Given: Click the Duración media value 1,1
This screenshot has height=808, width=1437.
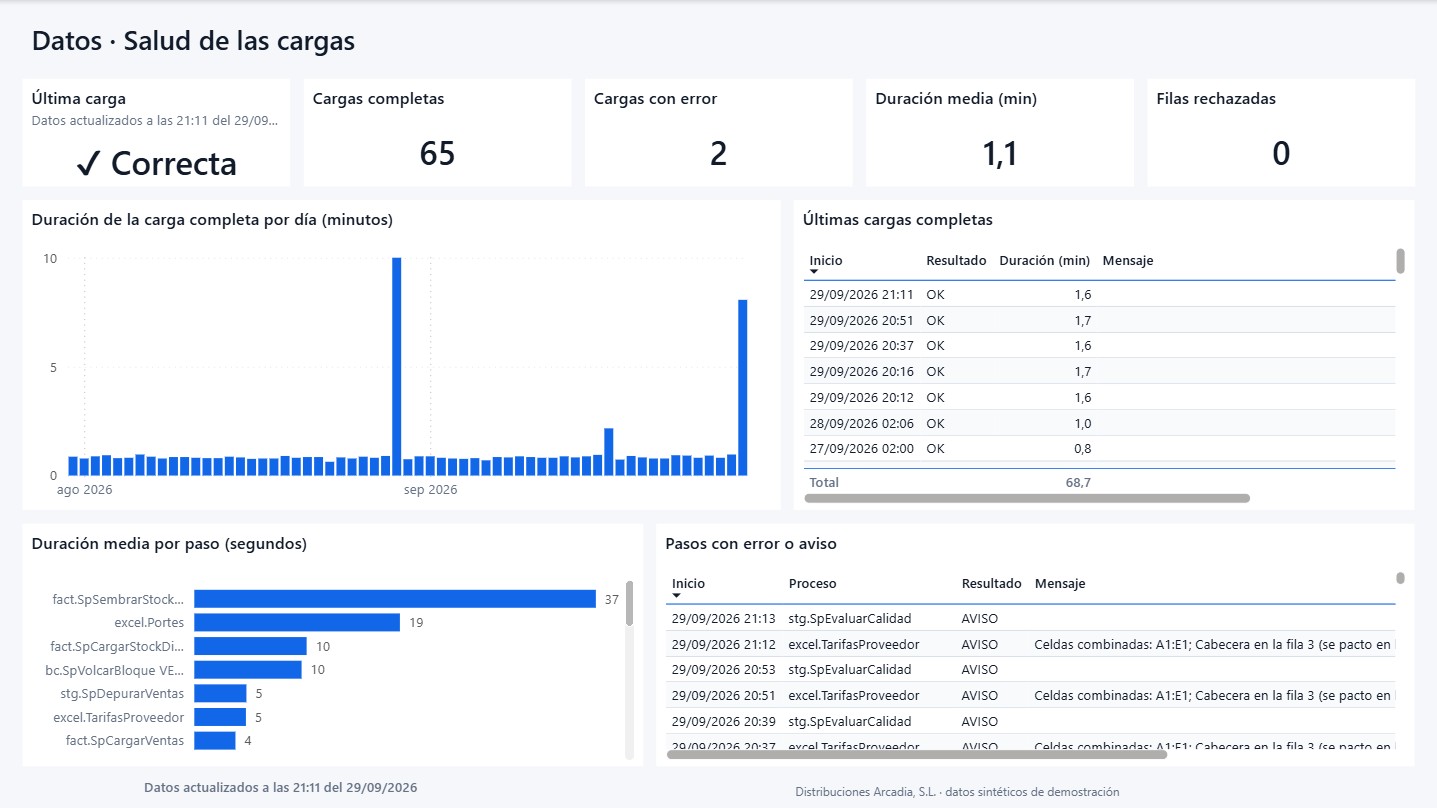Looking at the screenshot, I should [x=1000, y=154].
